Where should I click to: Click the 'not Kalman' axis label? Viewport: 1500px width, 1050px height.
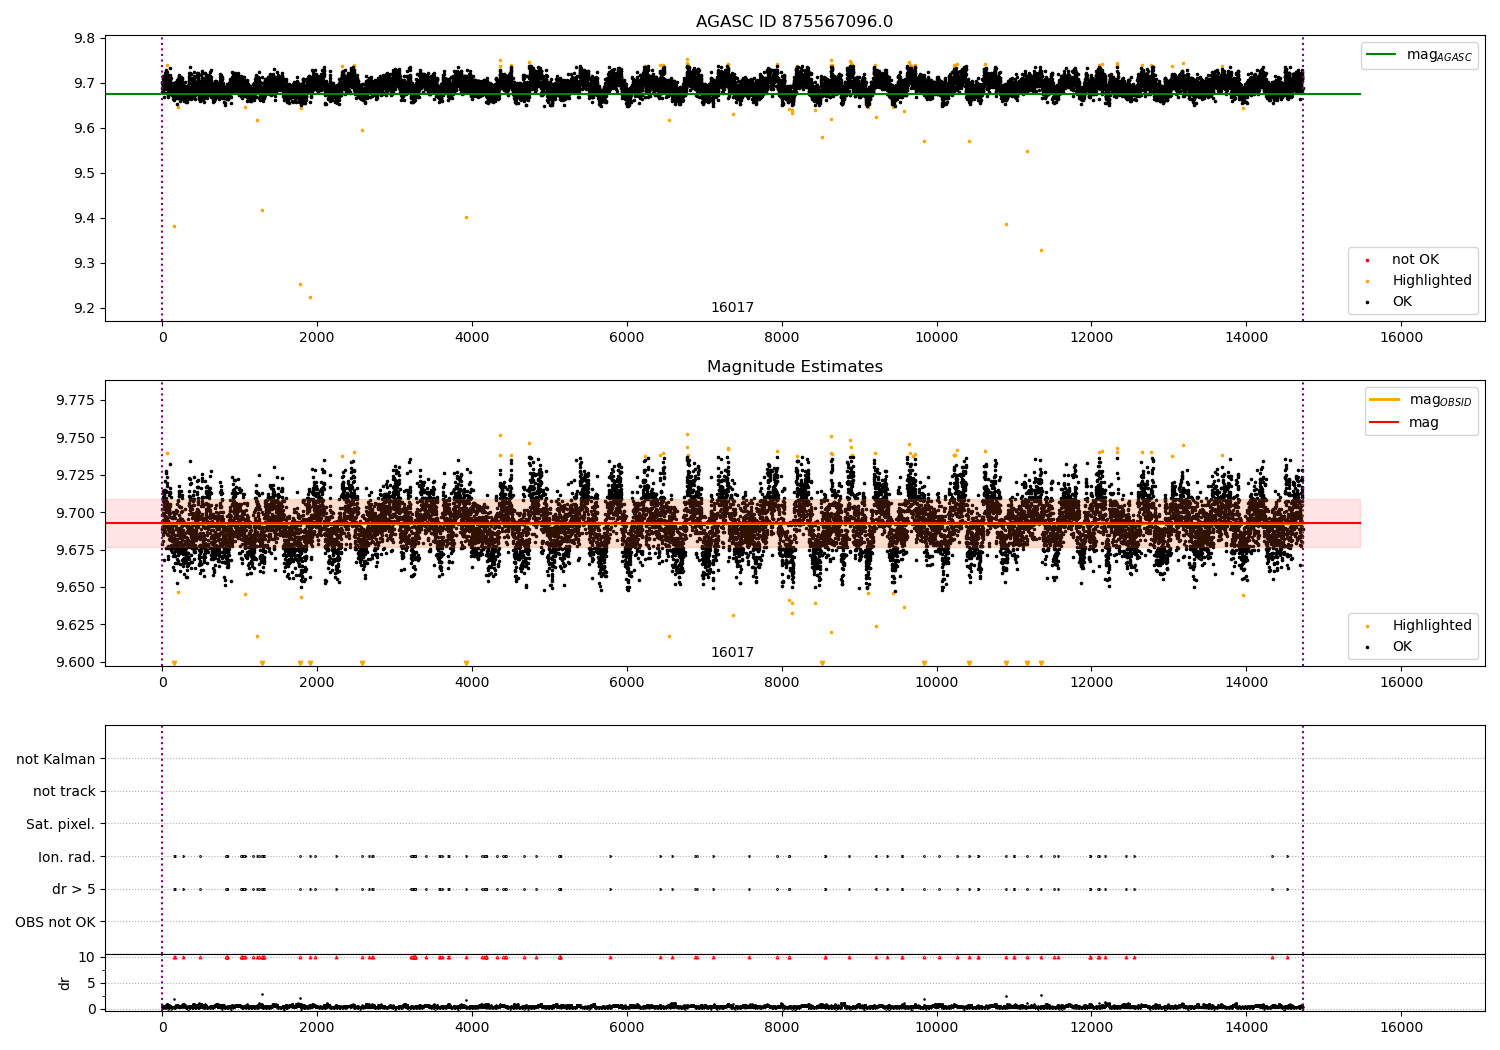pyautogui.click(x=56, y=759)
